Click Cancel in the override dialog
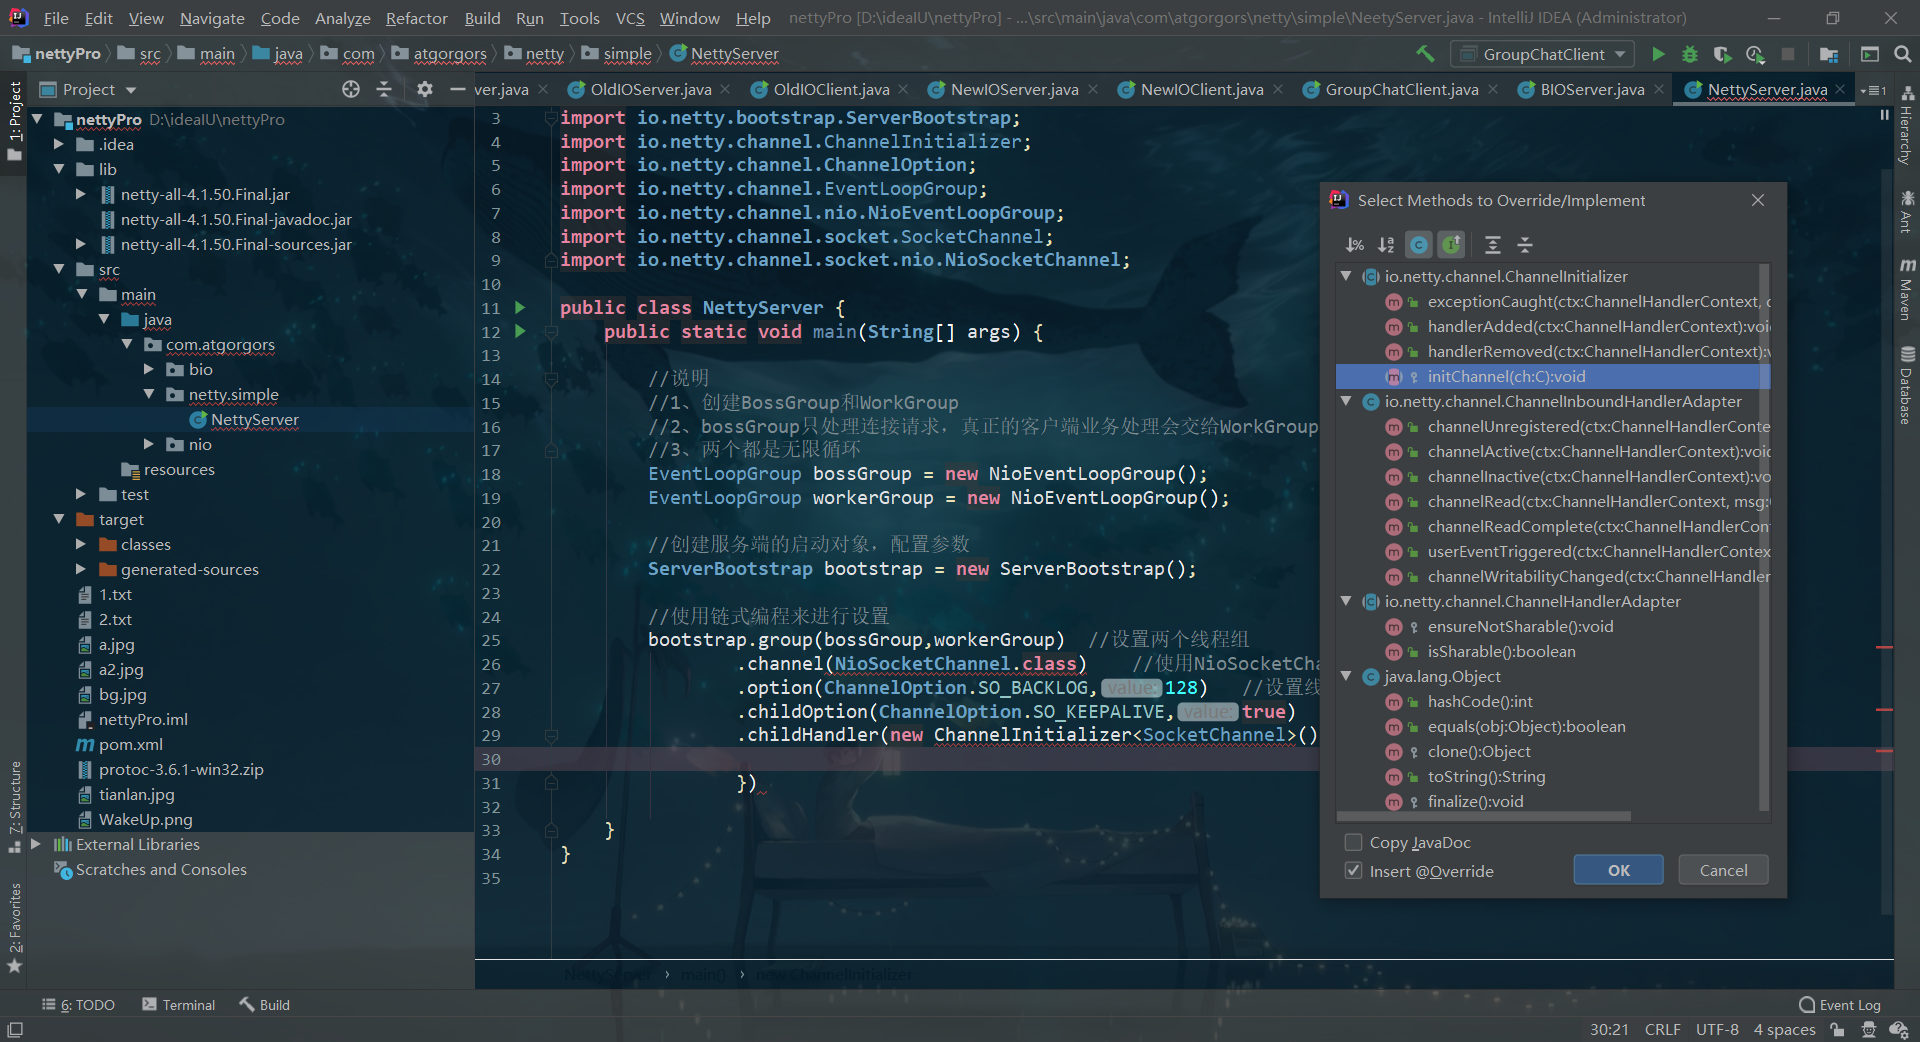Viewport: 1920px width, 1042px height. [x=1723, y=870]
